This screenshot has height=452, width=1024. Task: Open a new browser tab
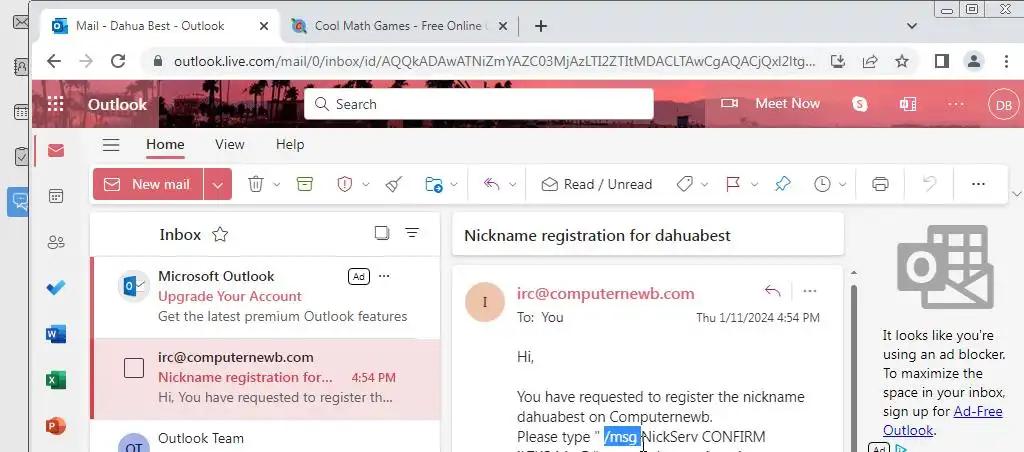pyautogui.click(x=541, y=26)
